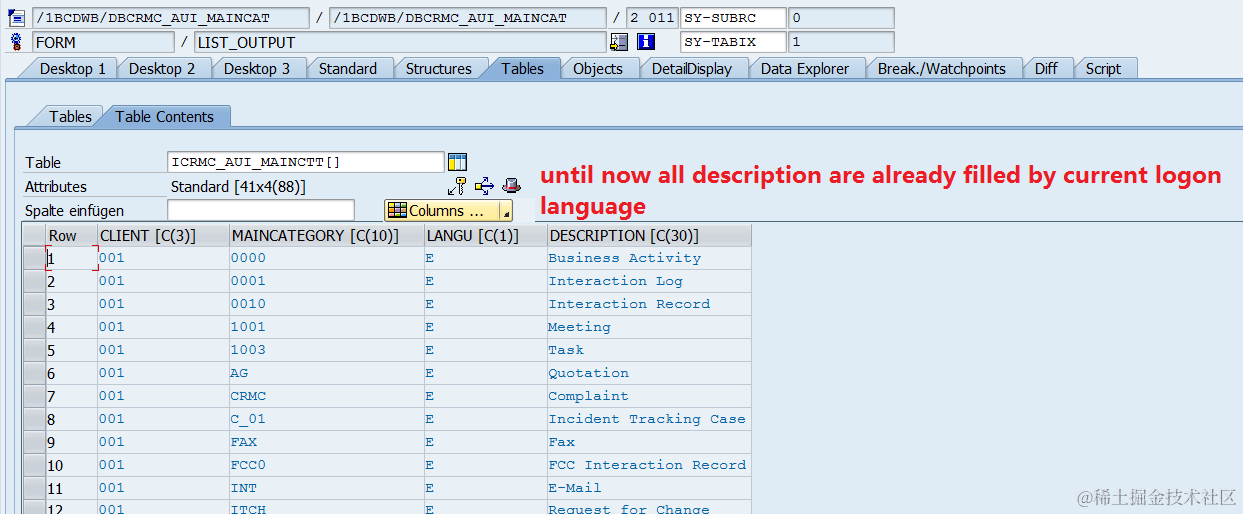Select the Tables main tab
Viewport: 1243px width, 514px height.
click(x=523, y=68)
